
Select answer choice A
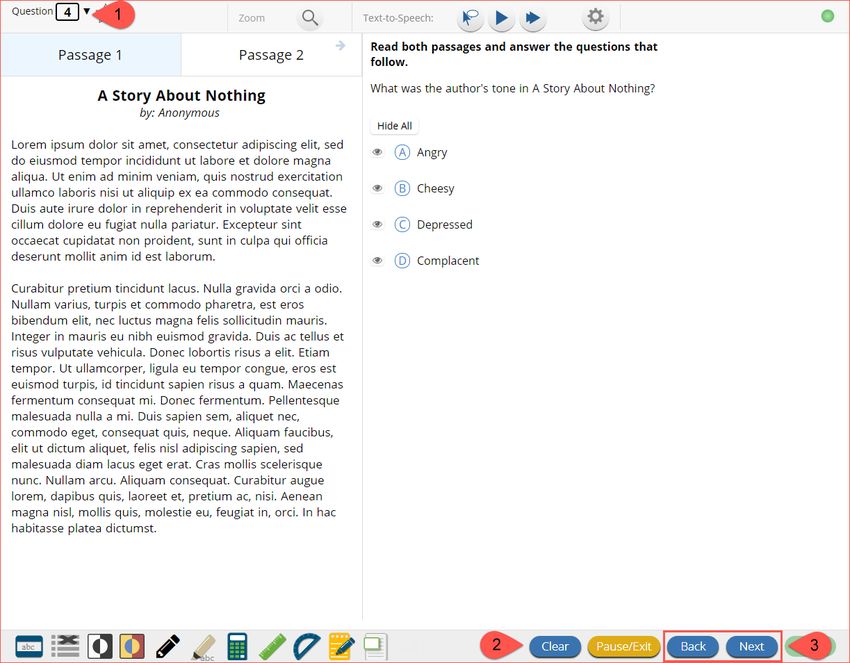pos(402,152)
